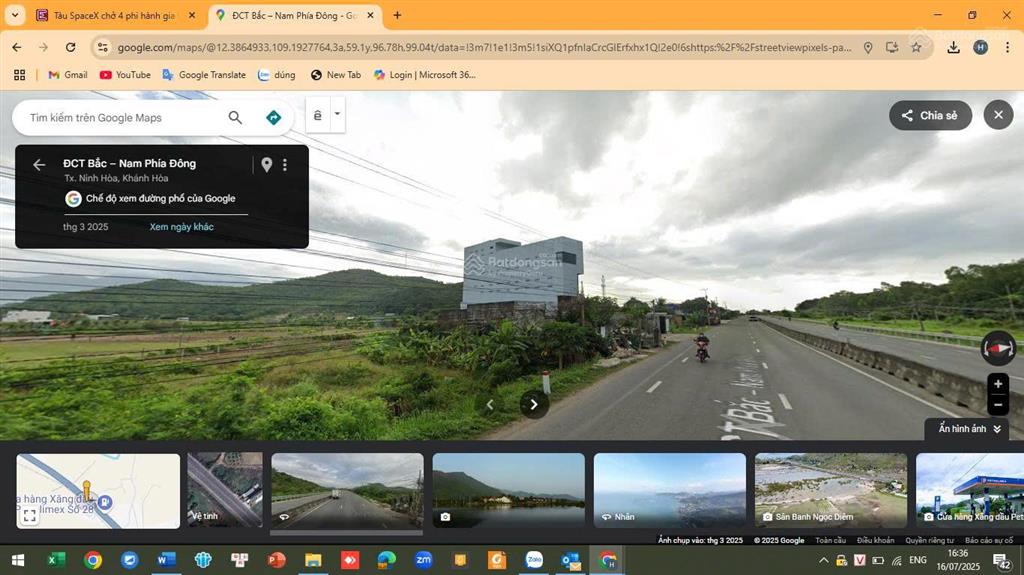Open directions with the blue arrow icon
This screenshot has width=1024, height=575.
point(273,118)
